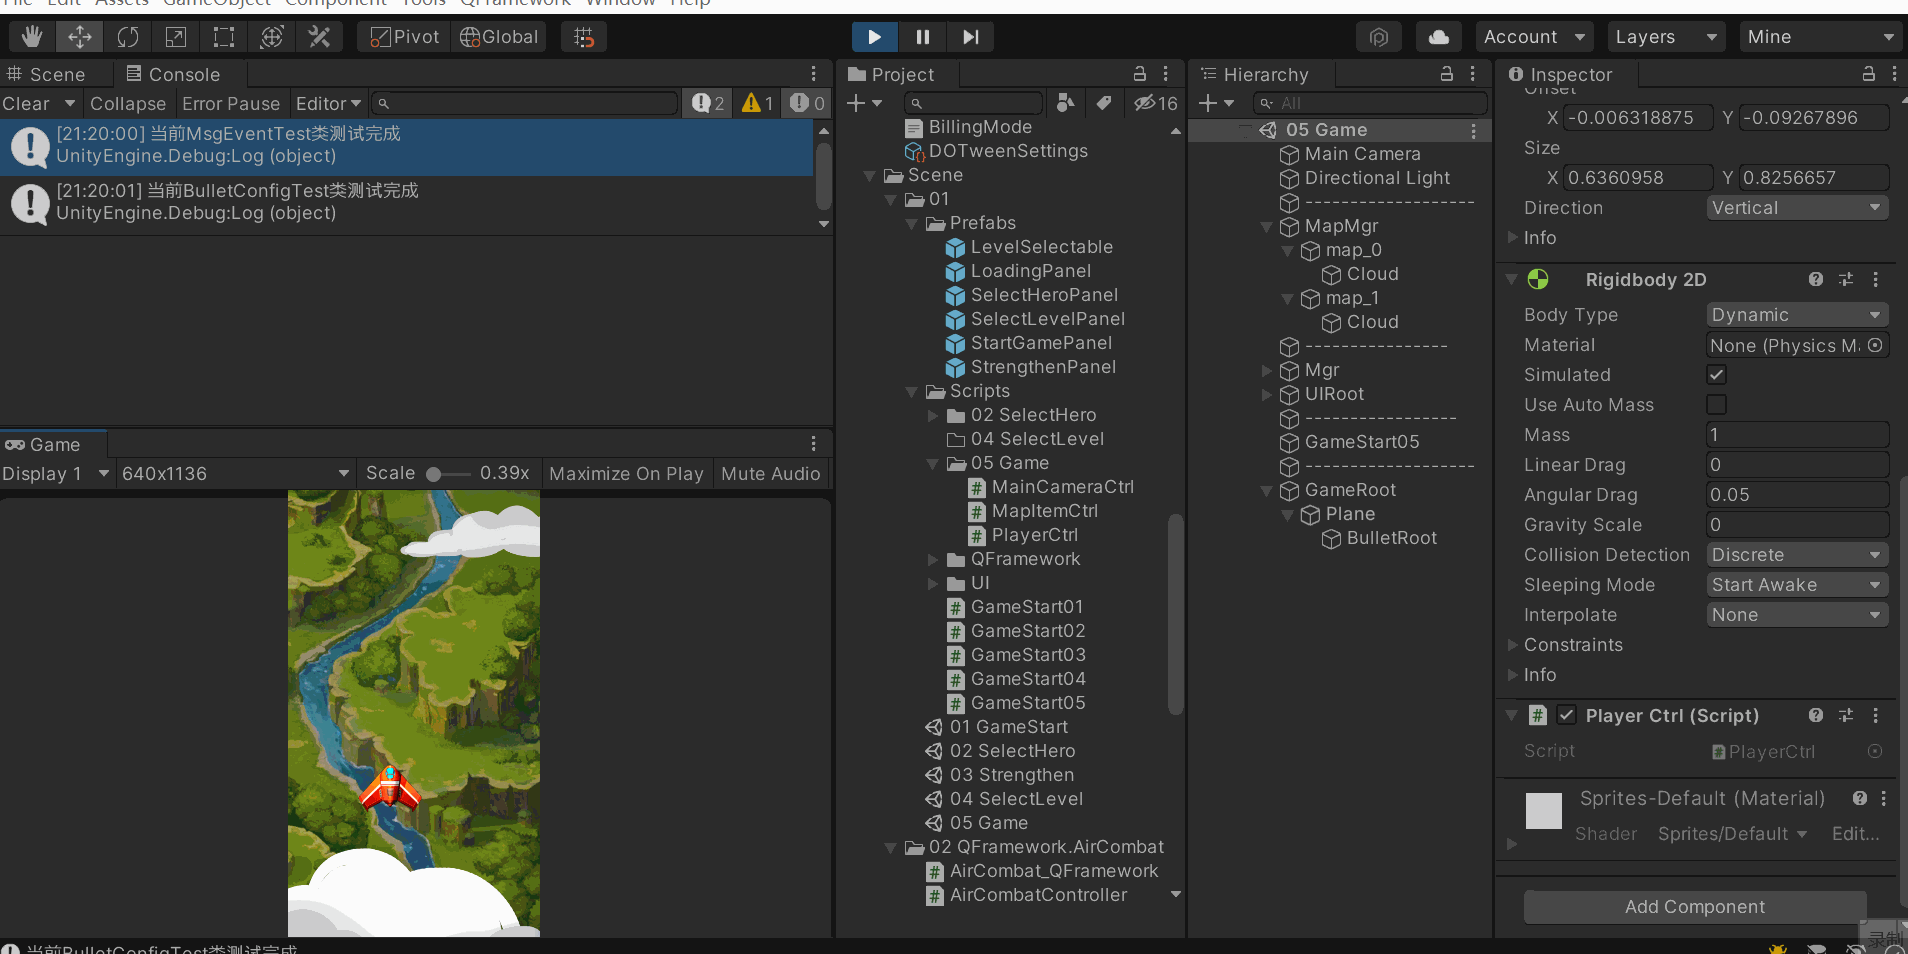Select Game view tab
The image size is (1908, 954).
click(x=43, y=444)
